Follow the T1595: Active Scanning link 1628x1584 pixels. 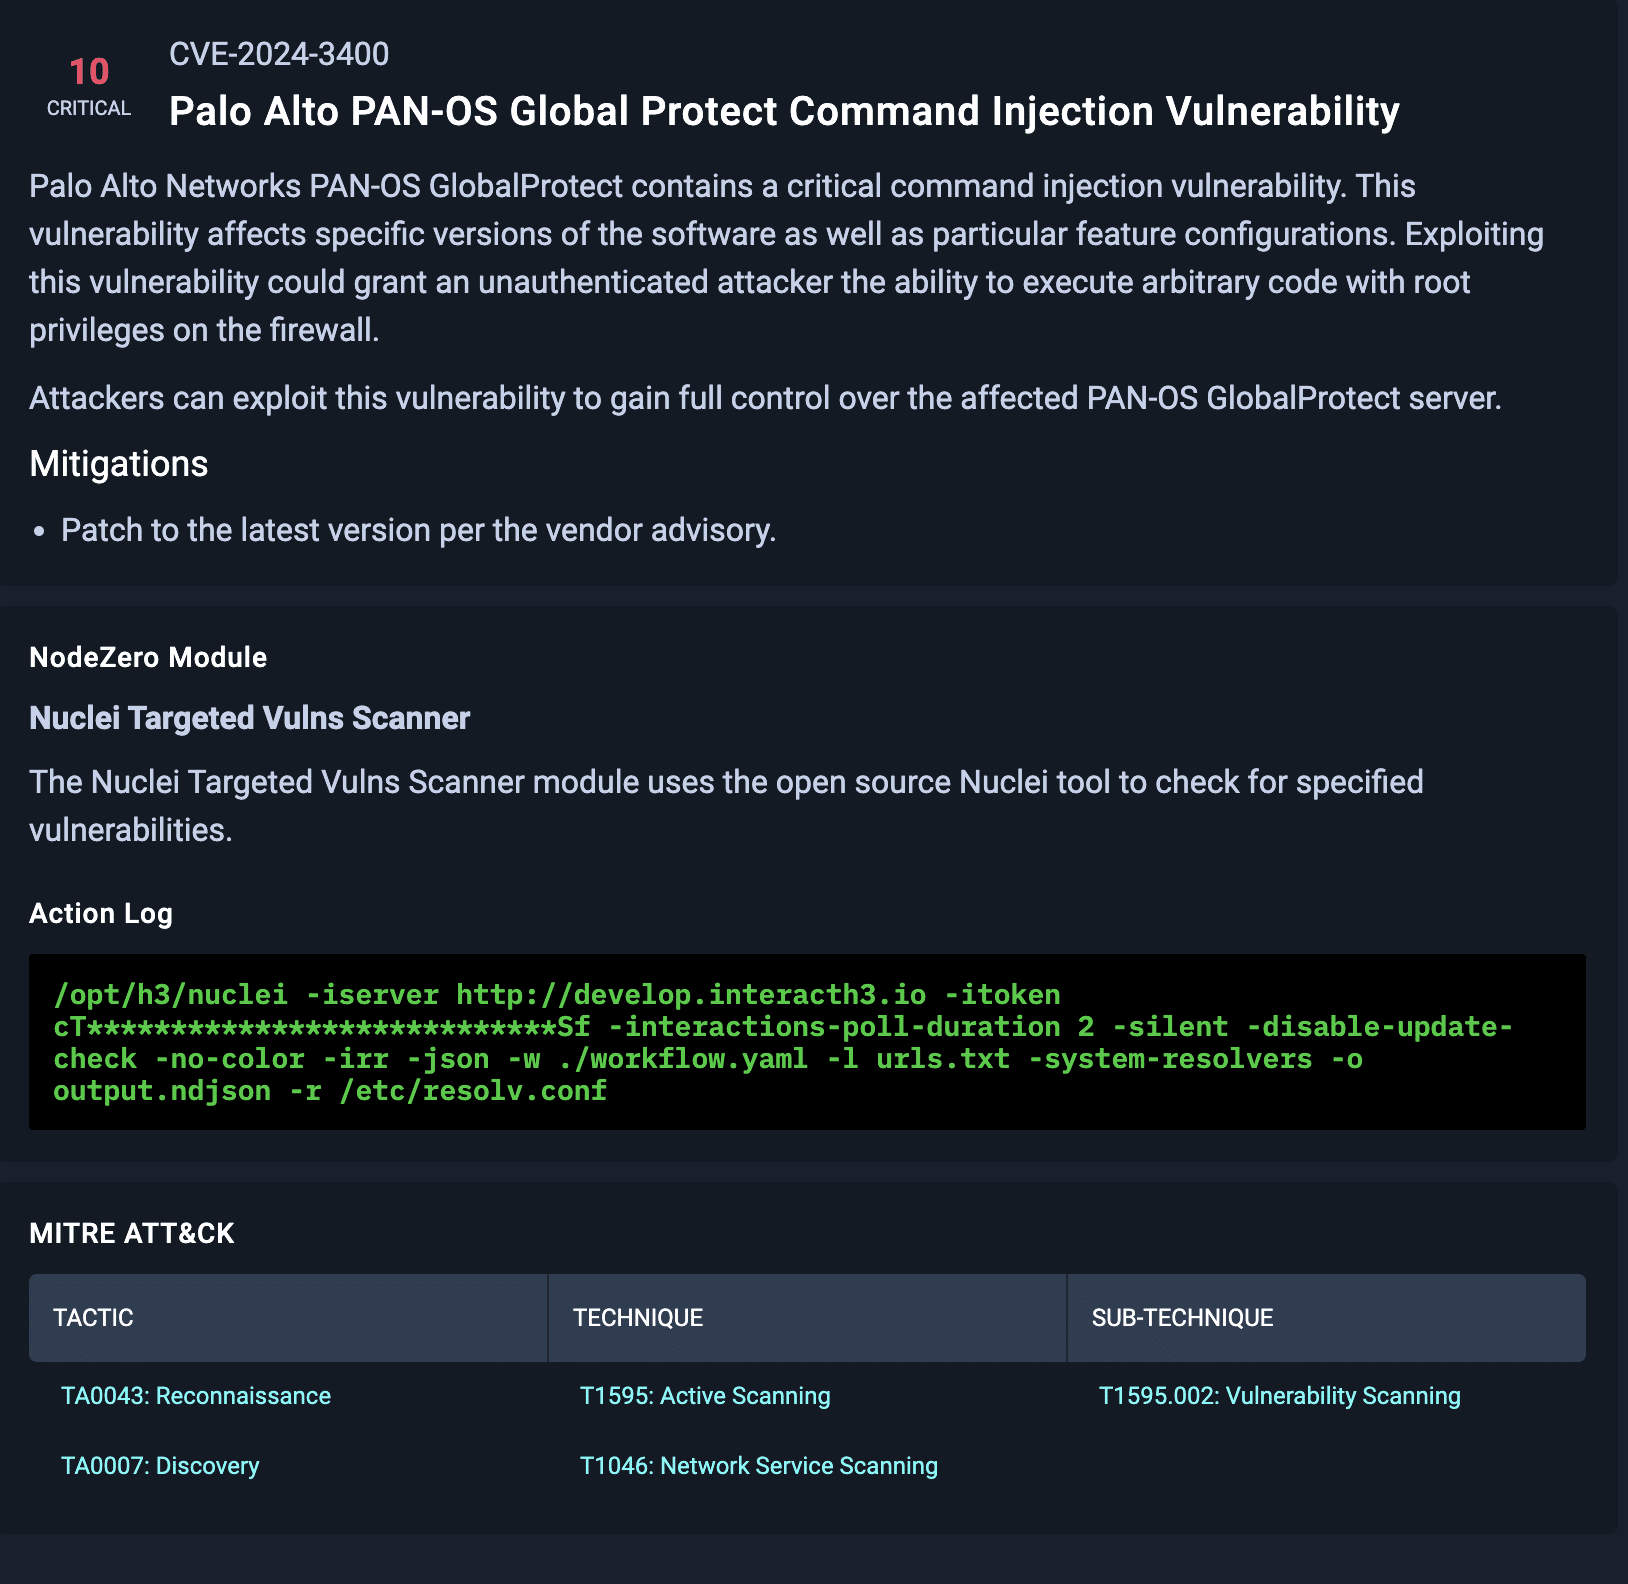704,1396
